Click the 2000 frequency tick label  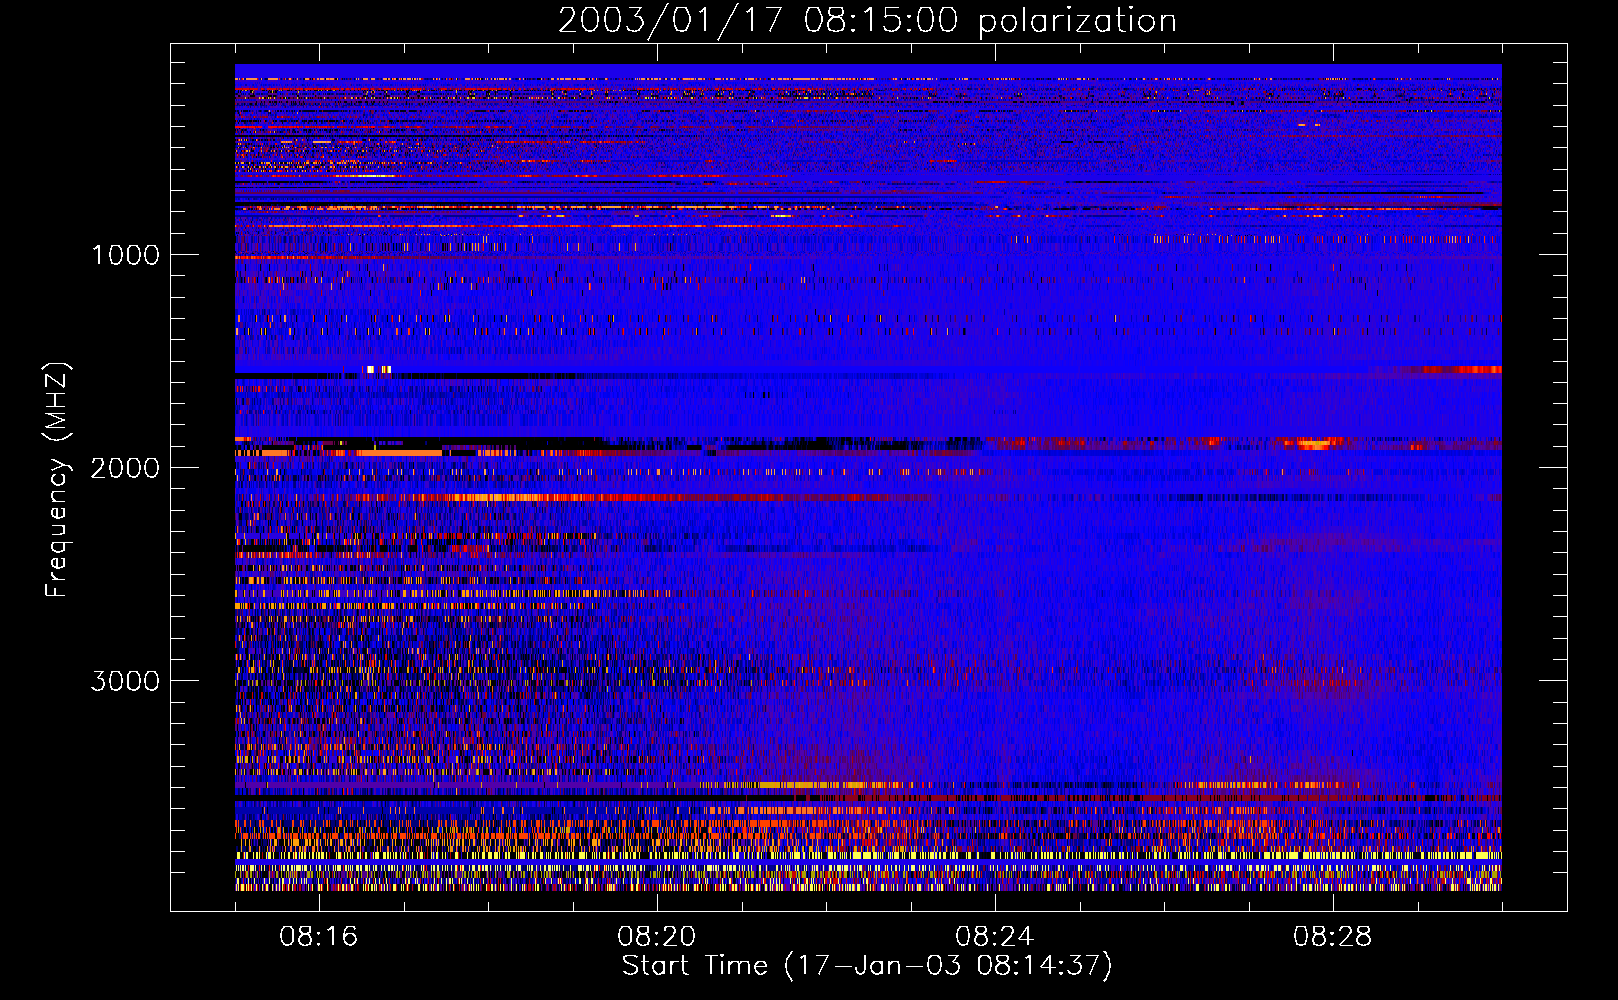coord(125,468)
